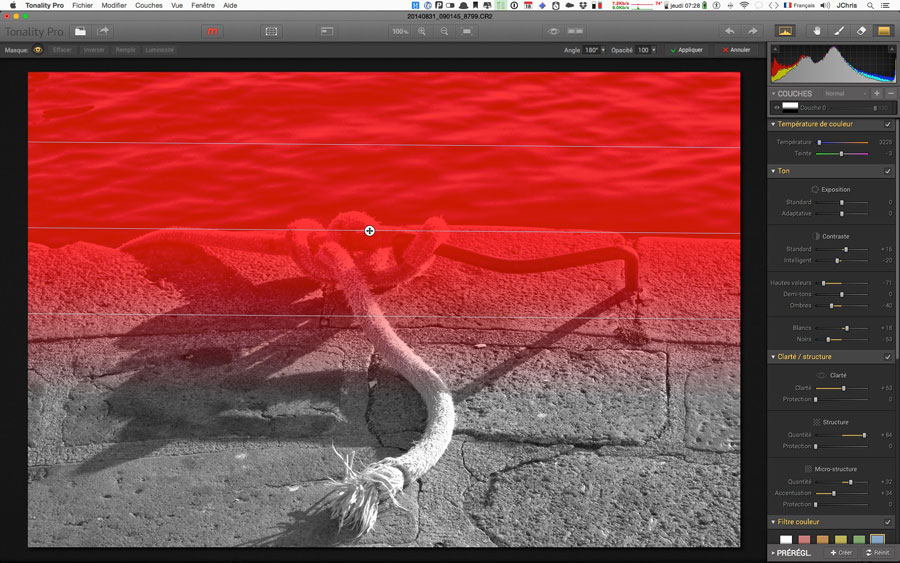This screenshot has height=563, width=900.
Task: Disable the Ton section checkbox
Action: point(888,171)
